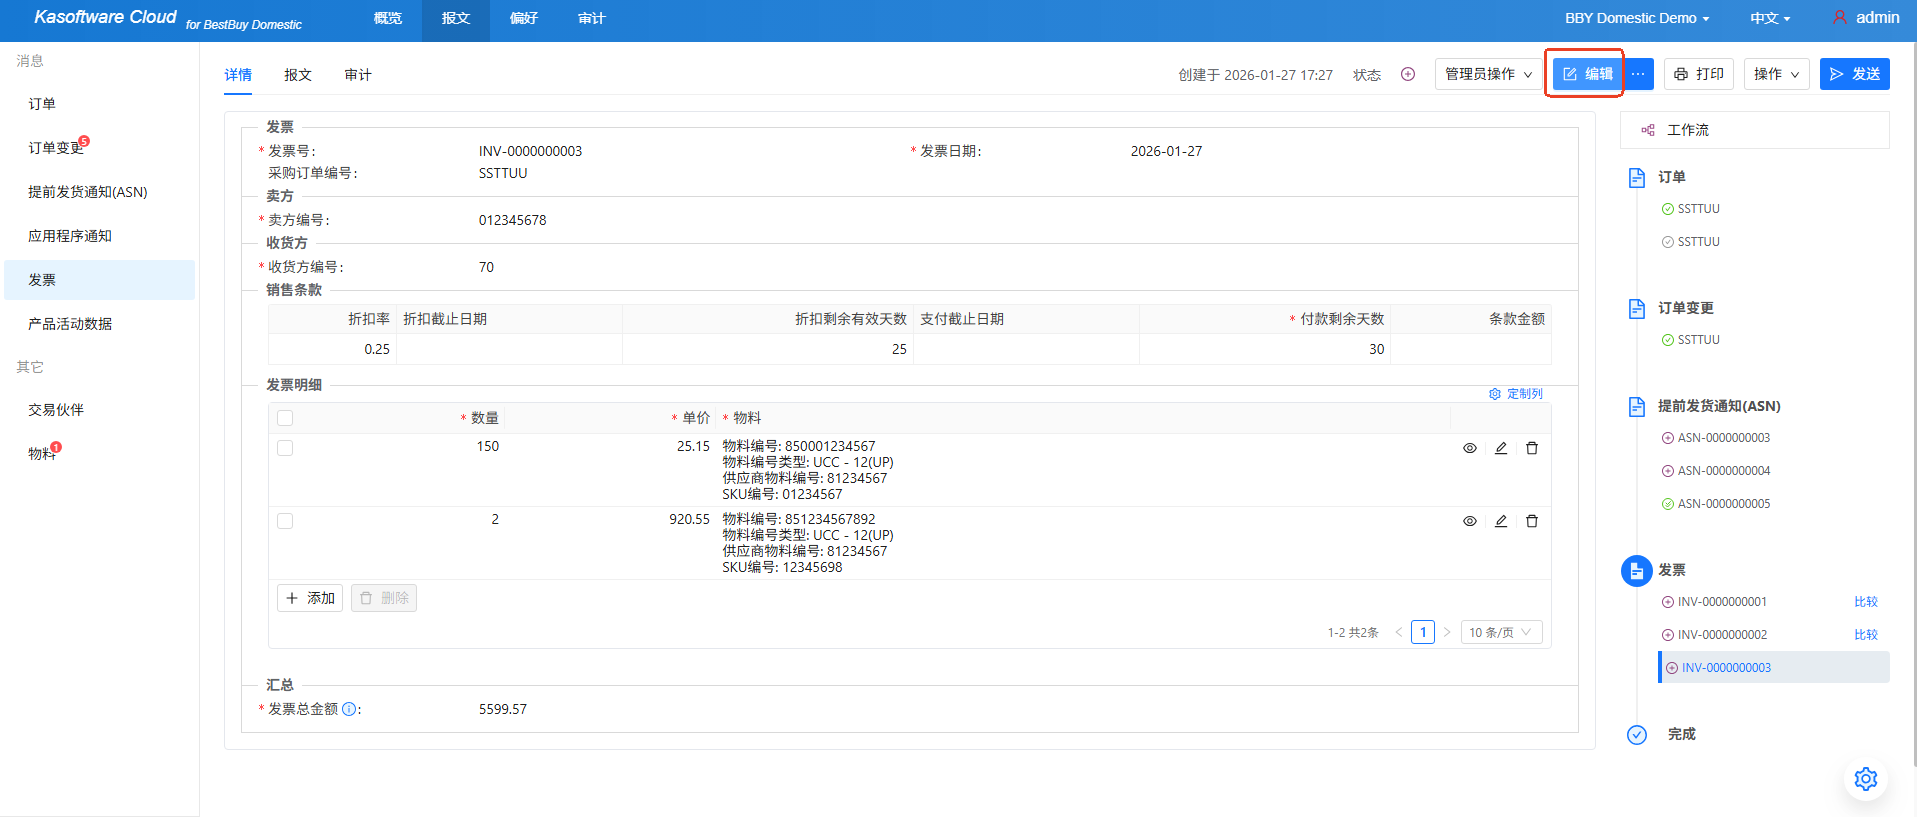Check the row with quantity 2

(x=285, y=521)
